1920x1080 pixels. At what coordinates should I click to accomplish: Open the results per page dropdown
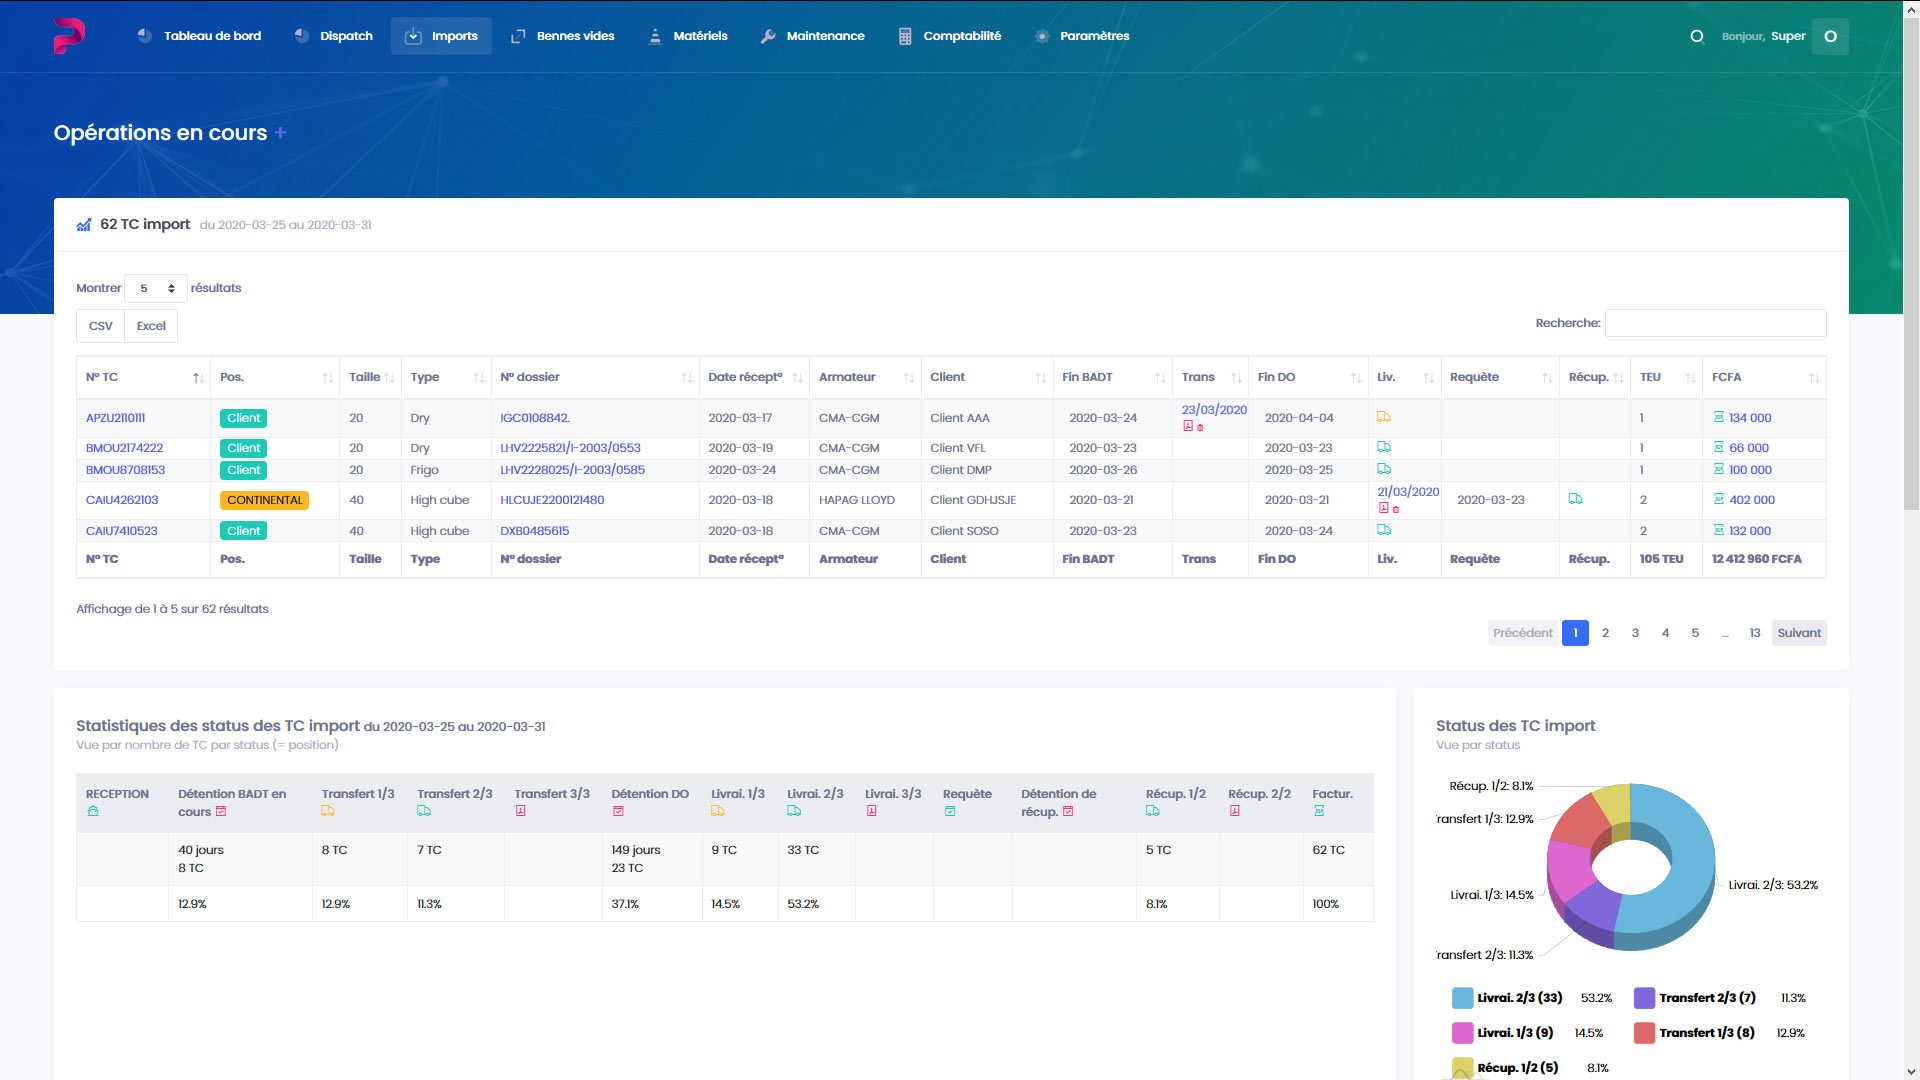[x=156, y=288]
